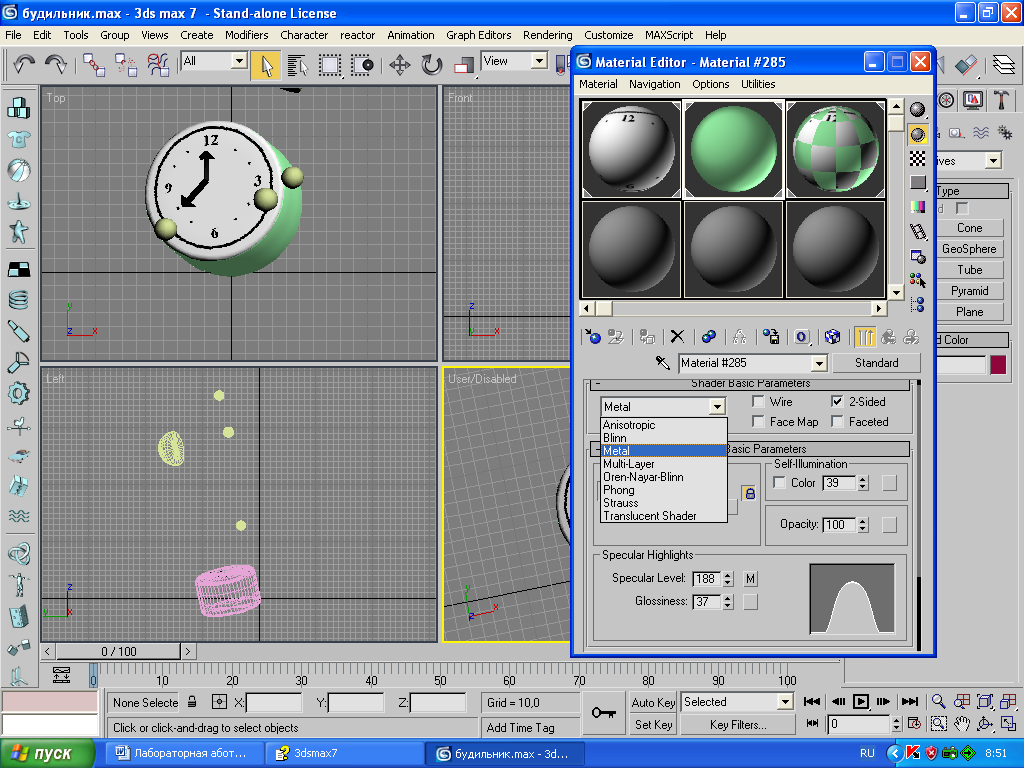Click the Select by Name icon

(298, 65)
